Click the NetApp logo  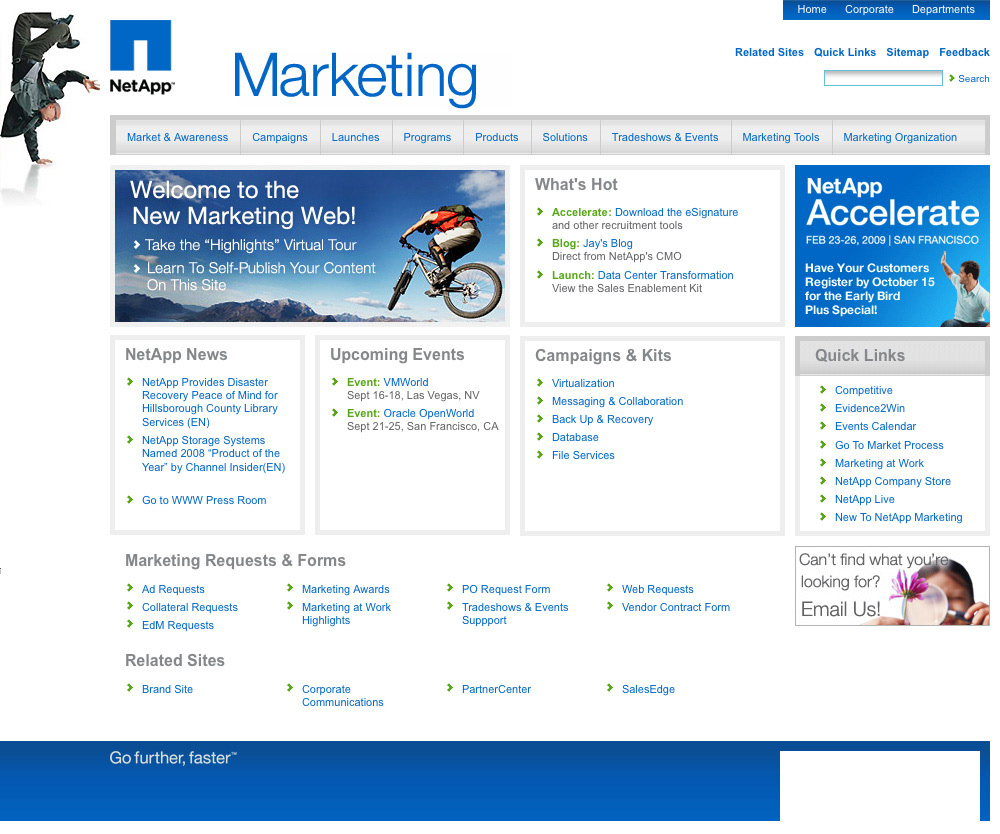tap(141, 57)
